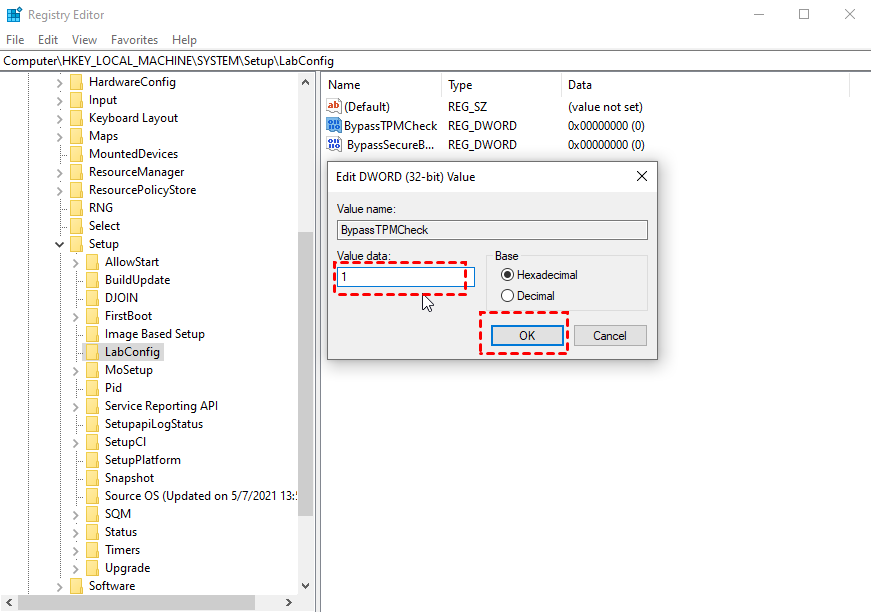Select the SetupPlatform key
The image size is (871, 612).
[143, 460]
